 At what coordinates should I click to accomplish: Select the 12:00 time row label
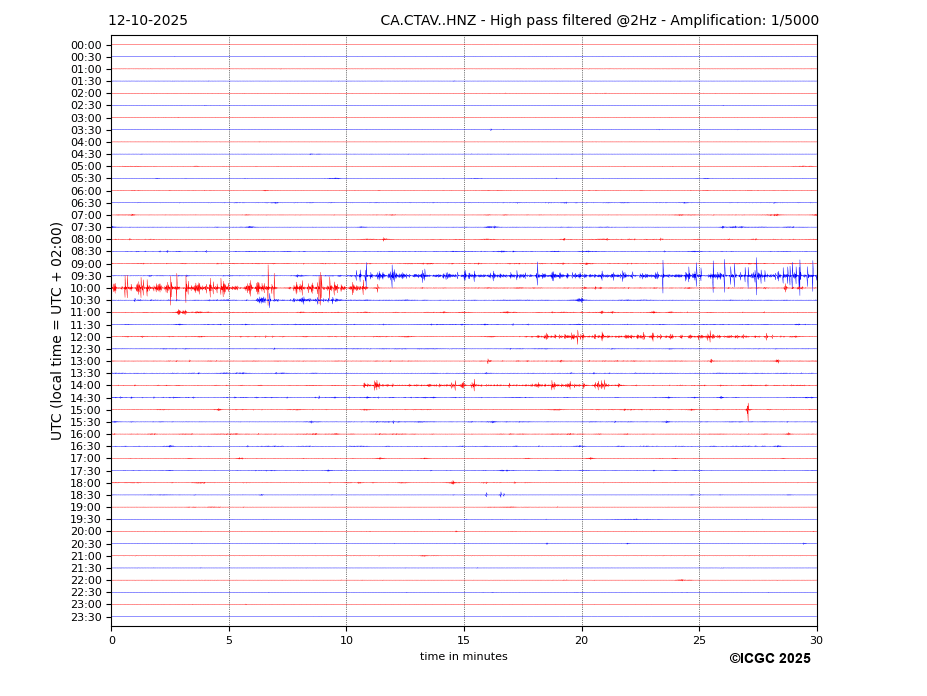[x=86, y=337]
